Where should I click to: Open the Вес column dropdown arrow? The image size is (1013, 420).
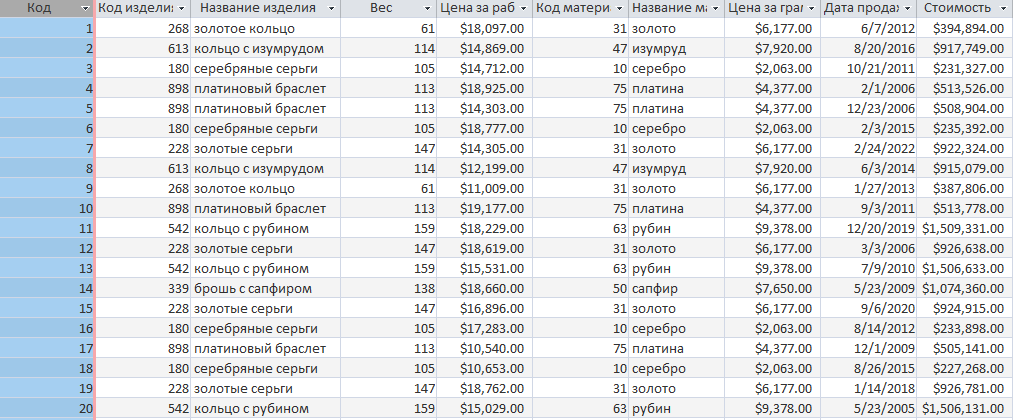pyautogui.click(x=427, y=8)
